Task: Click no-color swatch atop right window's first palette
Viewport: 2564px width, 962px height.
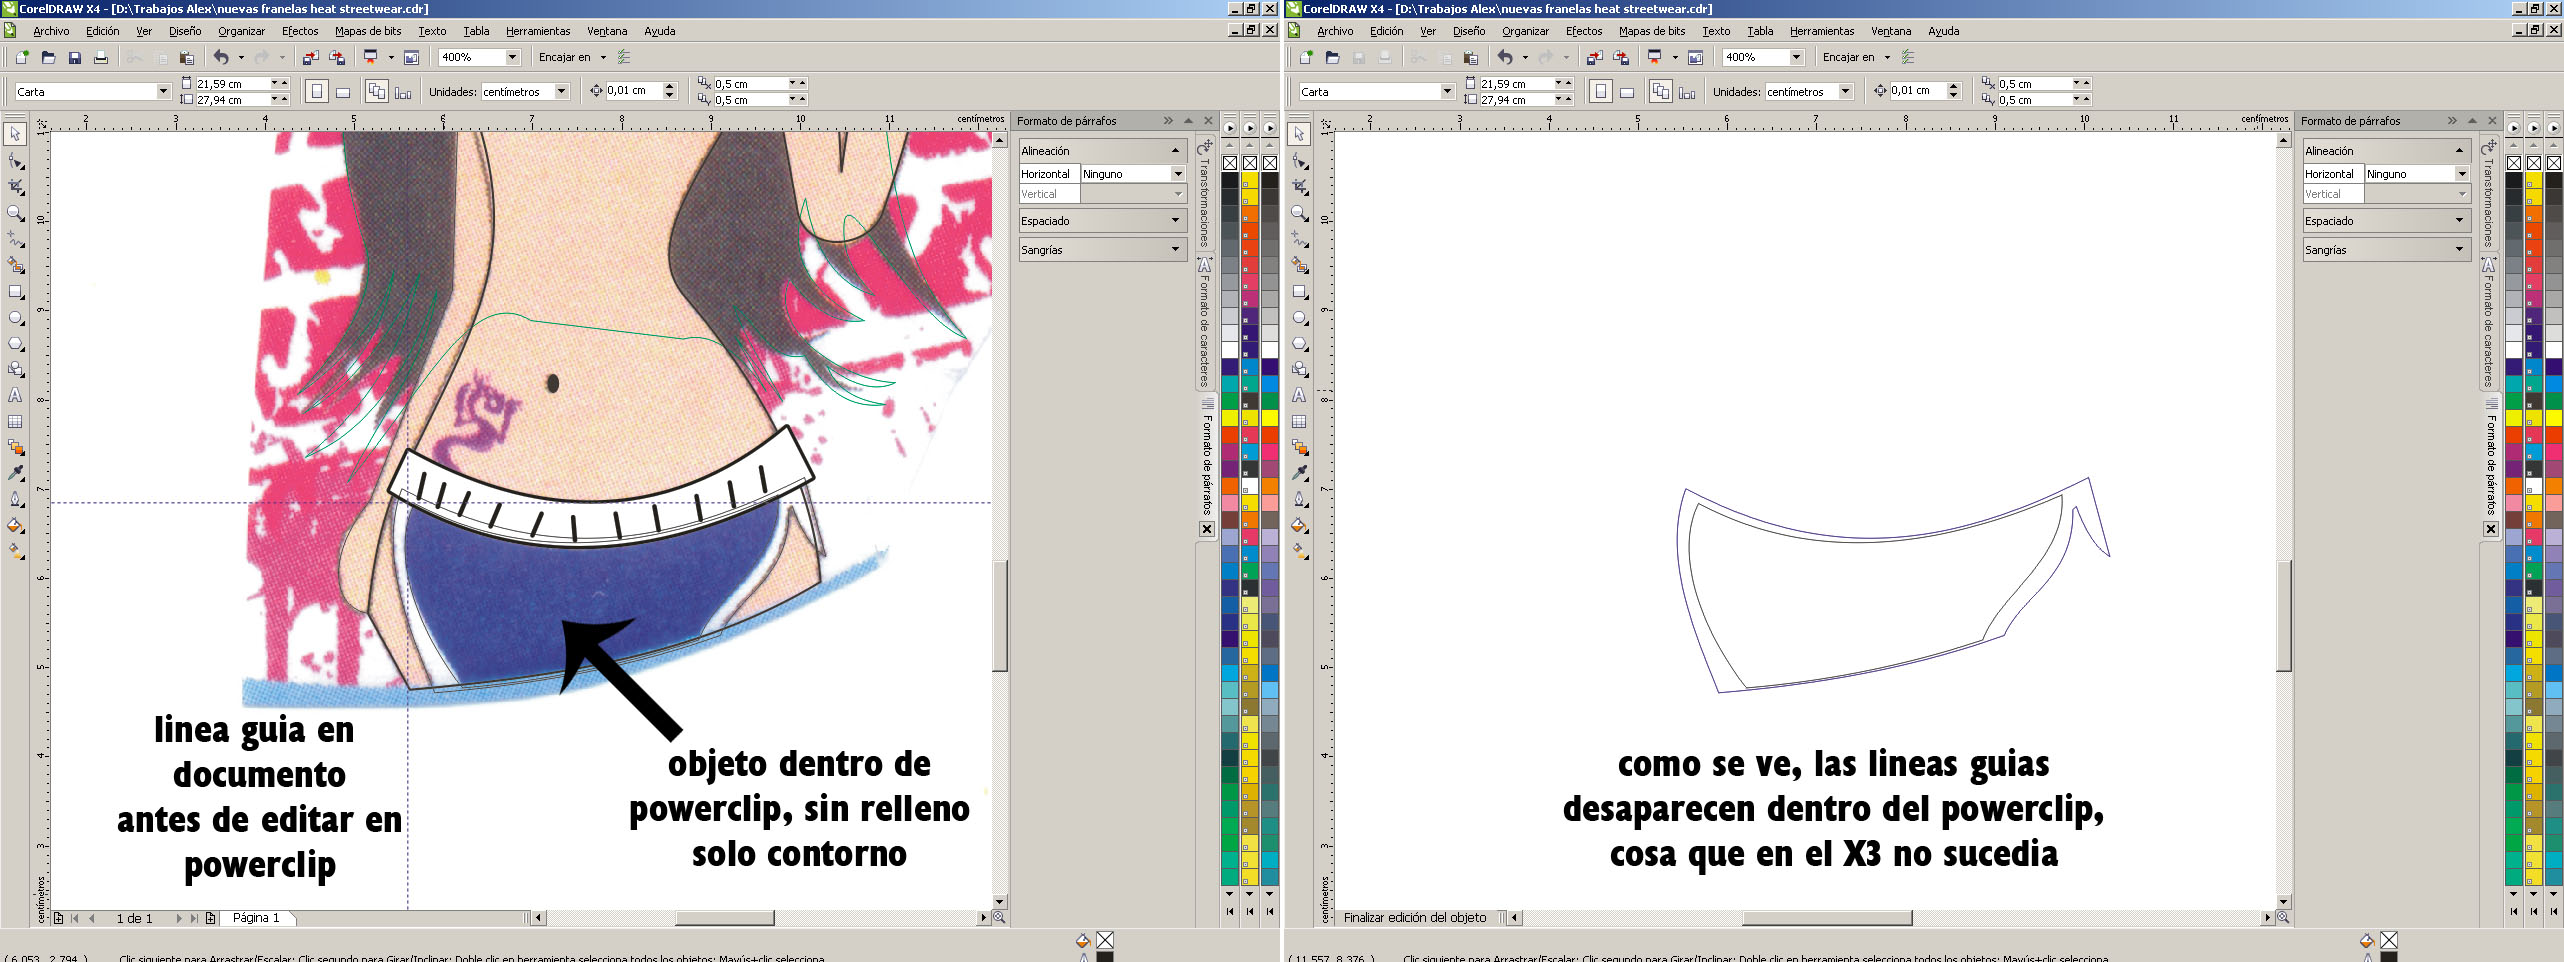Action: [2514, 163]
